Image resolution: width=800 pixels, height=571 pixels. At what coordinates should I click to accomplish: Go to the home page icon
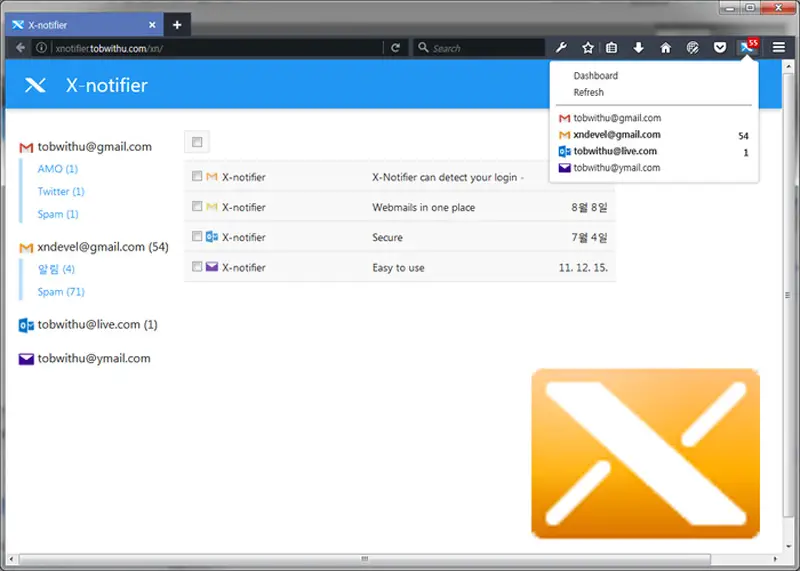665,48
